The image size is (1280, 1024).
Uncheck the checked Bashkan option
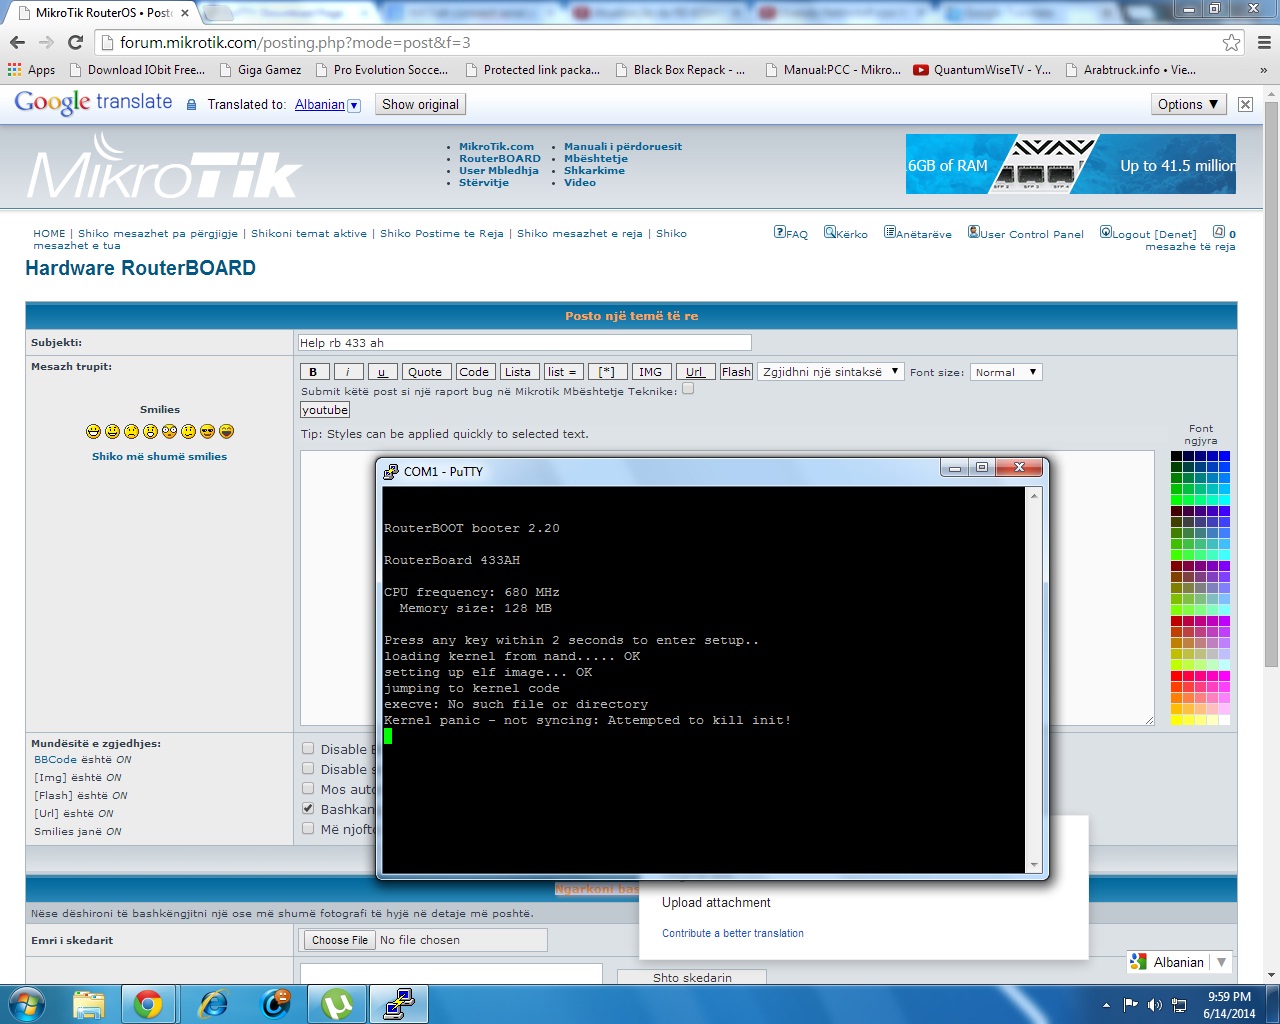pos(308,807)
